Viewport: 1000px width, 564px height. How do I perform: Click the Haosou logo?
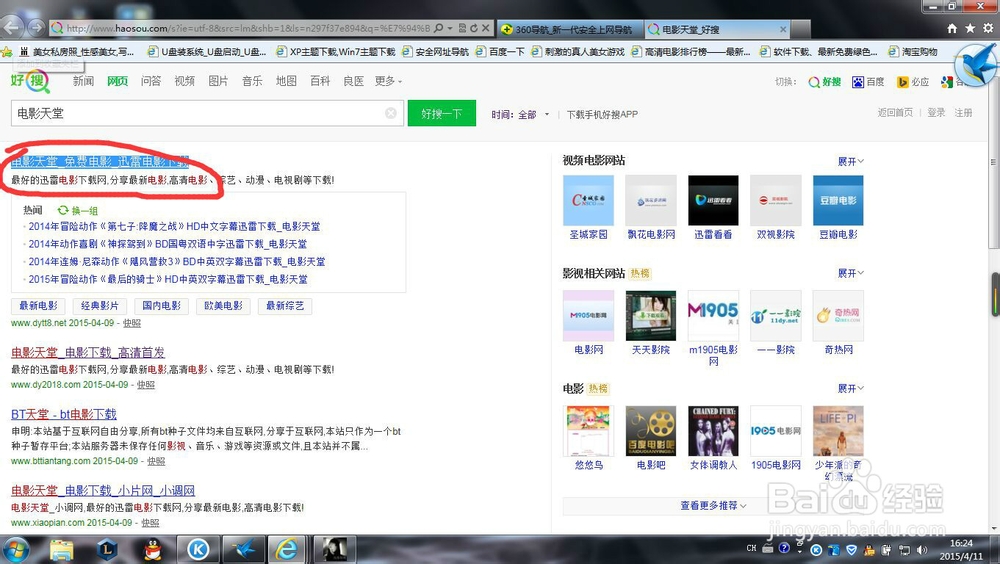click(29, 81)
